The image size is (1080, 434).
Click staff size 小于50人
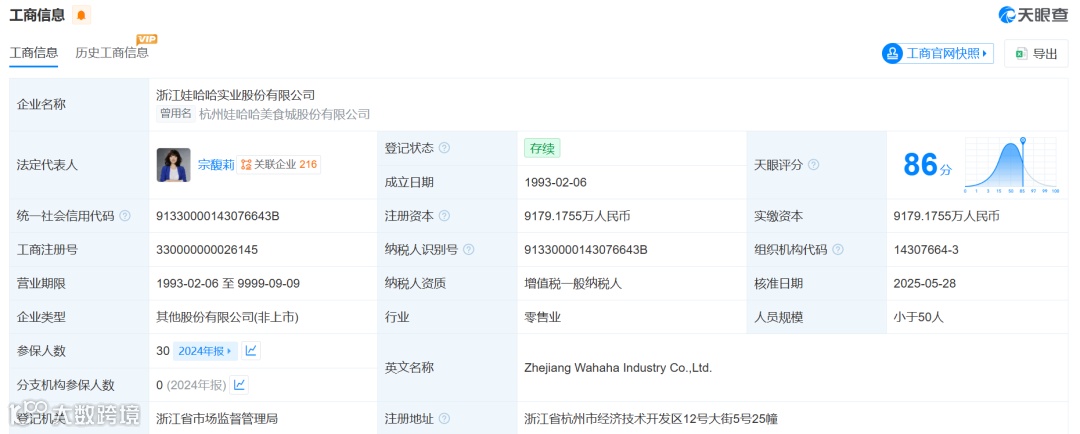click(x=918, y=317)
